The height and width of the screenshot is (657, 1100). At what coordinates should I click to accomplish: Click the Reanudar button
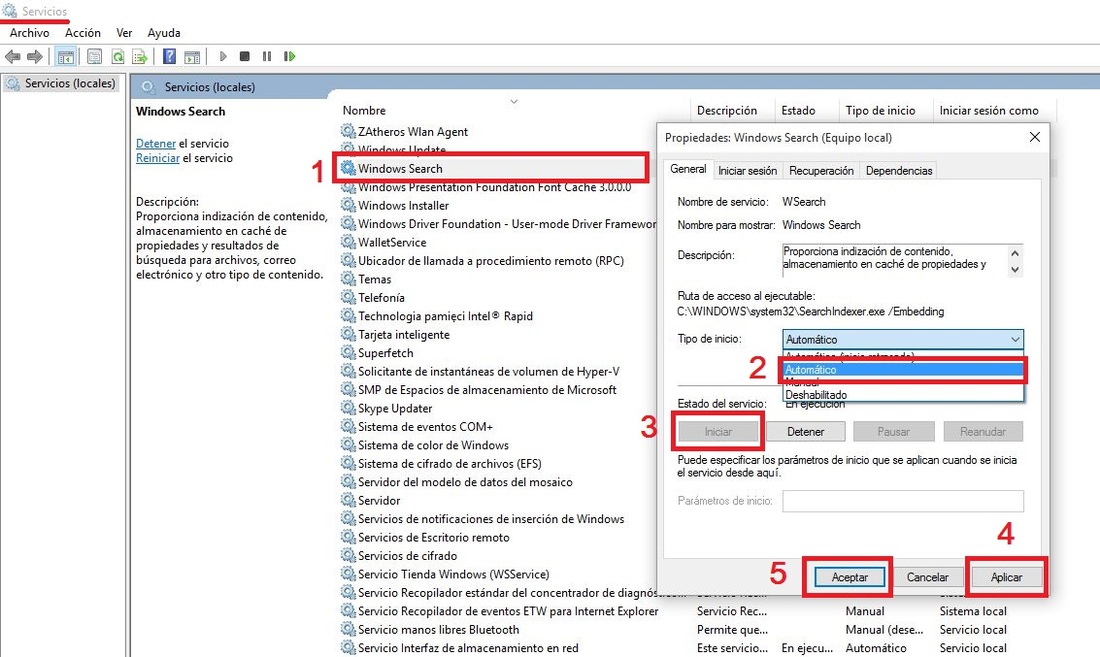coord(982,432)
